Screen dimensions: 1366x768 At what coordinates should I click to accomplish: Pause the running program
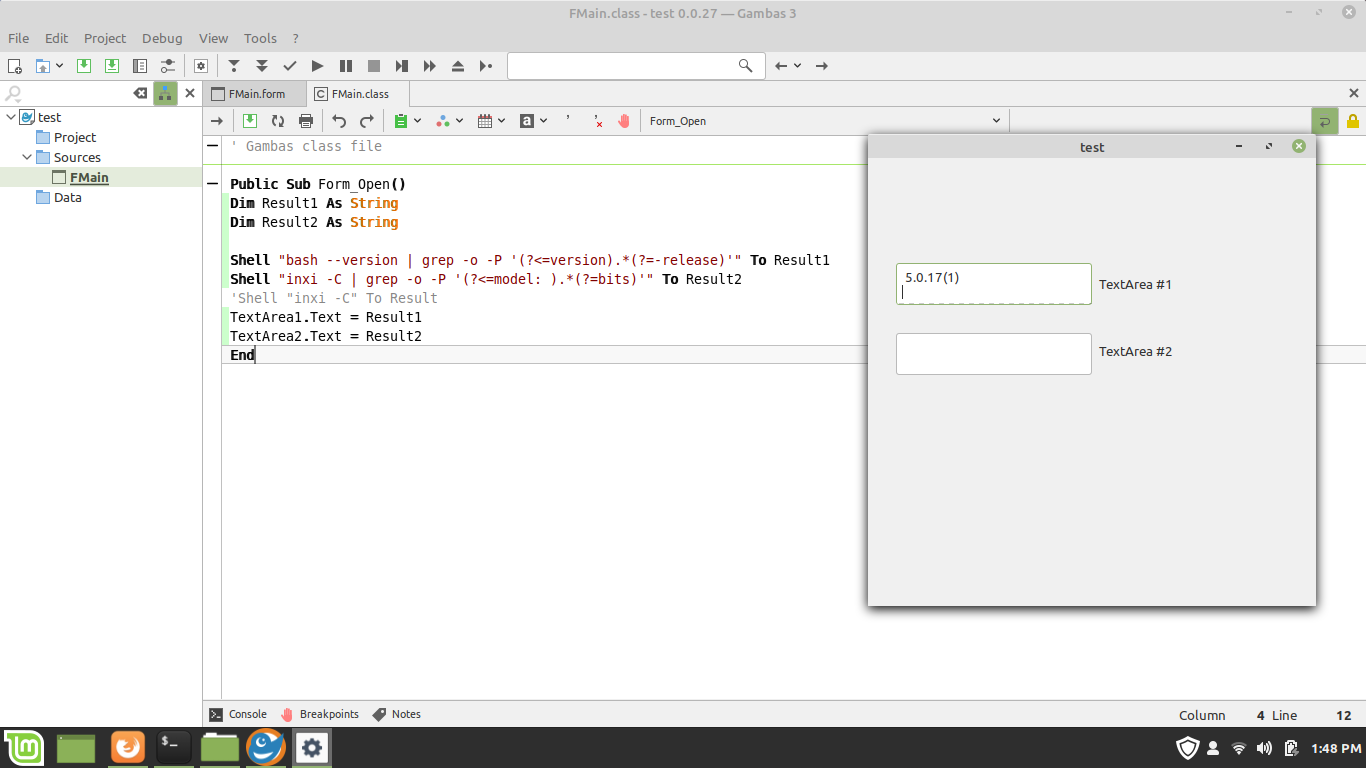click(346, 66)
